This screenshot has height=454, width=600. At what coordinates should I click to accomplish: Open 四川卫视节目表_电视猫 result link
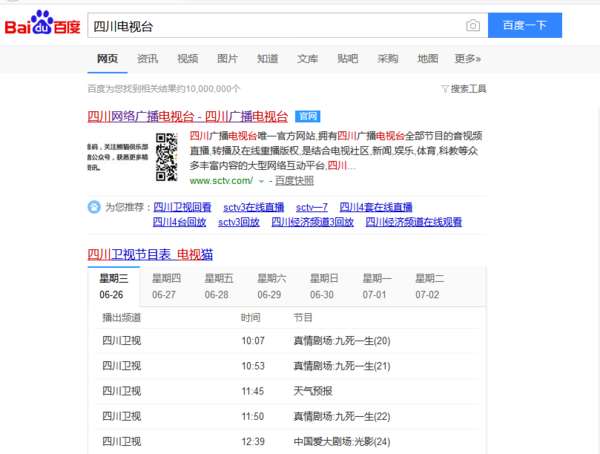point(150,255)
